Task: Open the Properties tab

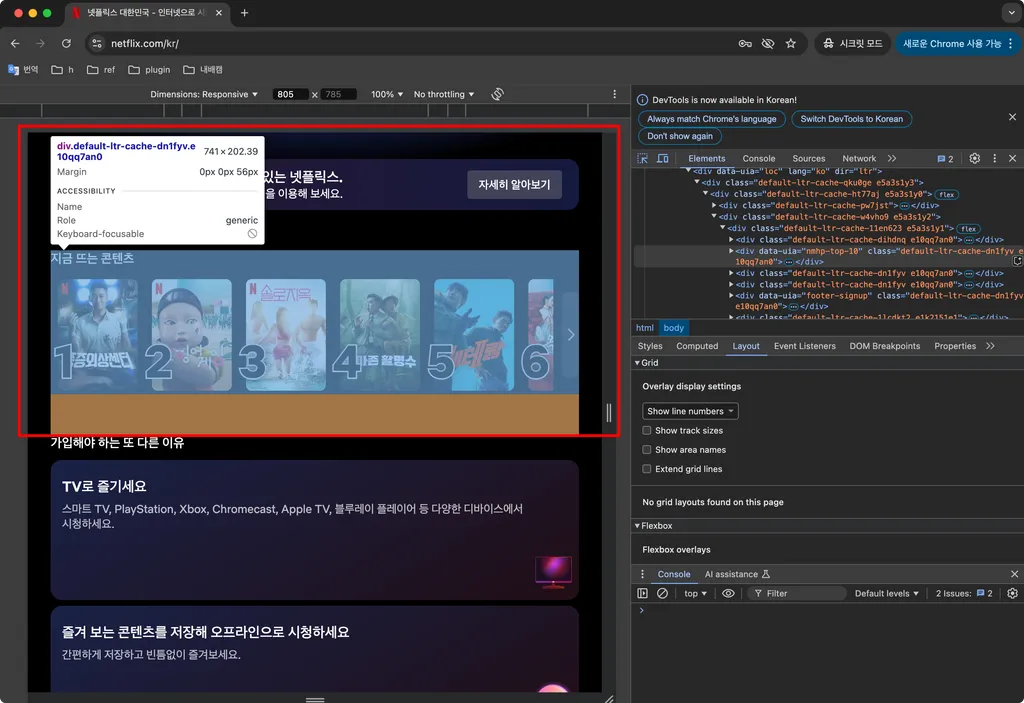Action: point(955,346)
